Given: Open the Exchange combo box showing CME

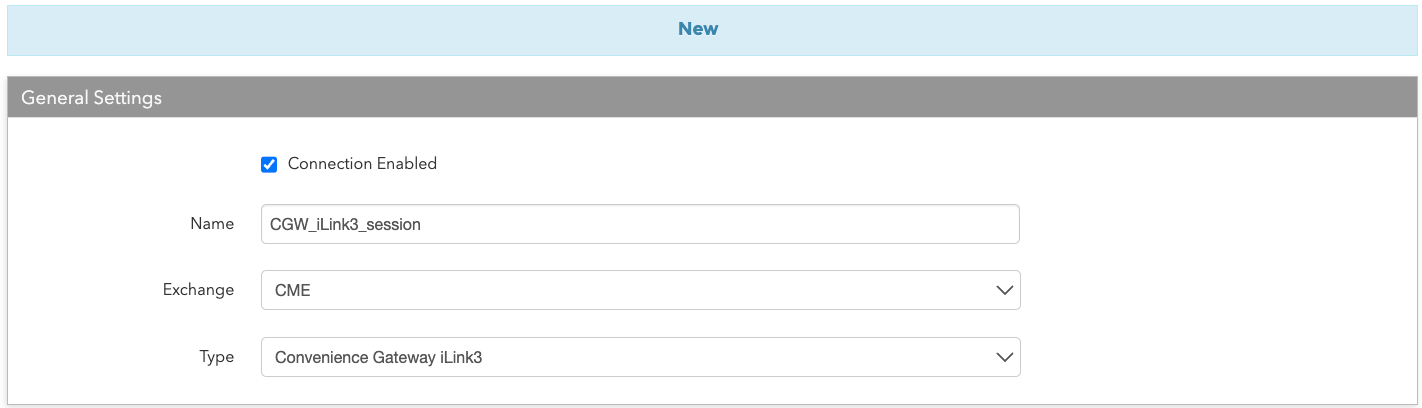Looking at the screenshot, I should (x=640, y=290).
